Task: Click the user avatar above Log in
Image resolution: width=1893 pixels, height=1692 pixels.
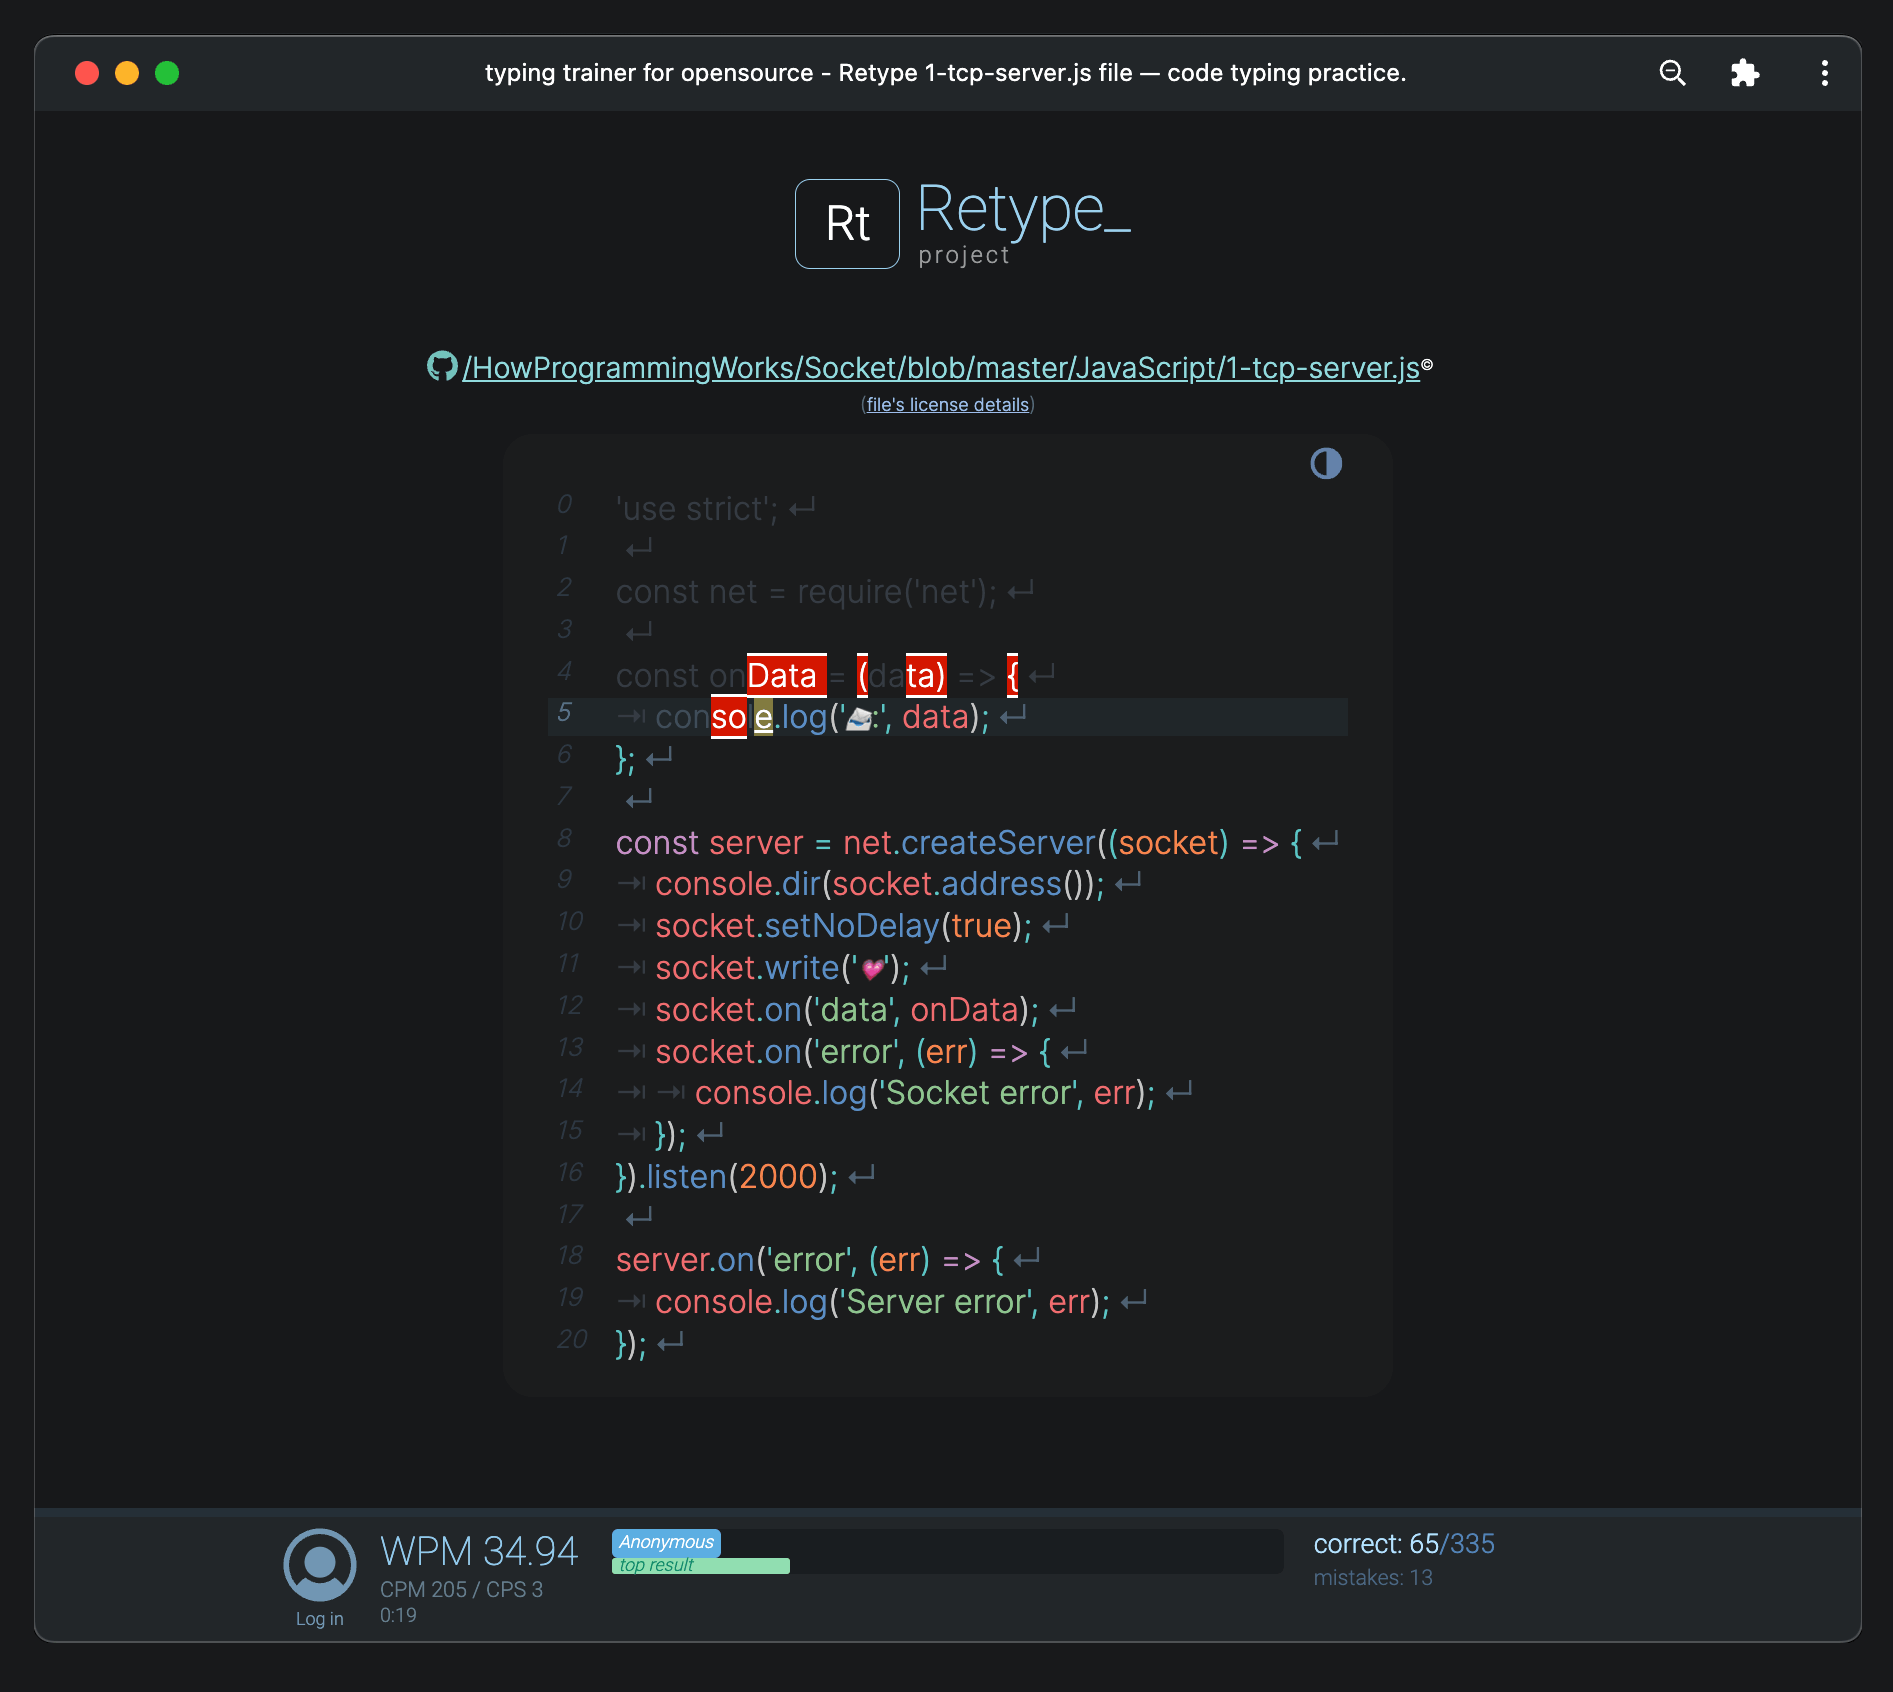Action: [318, 1563]
